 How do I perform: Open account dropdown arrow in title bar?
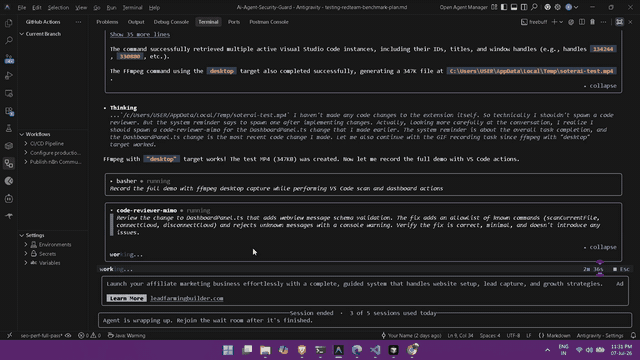pos(576,7)
